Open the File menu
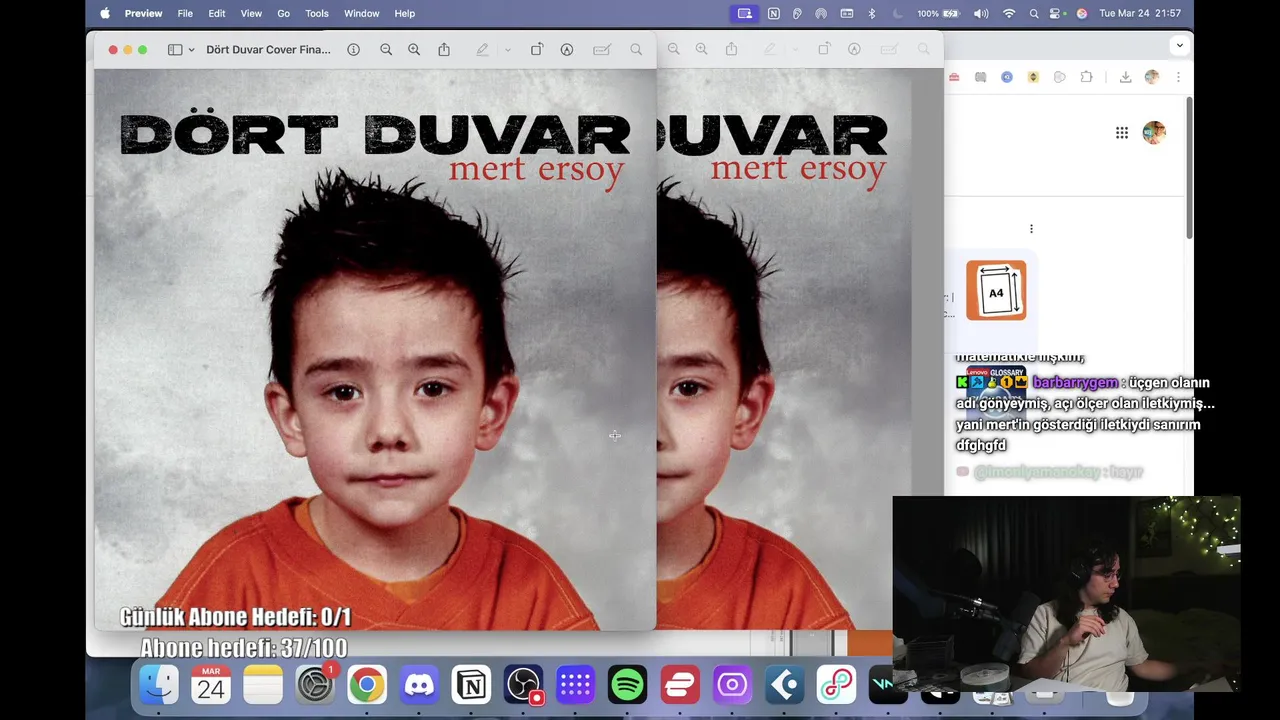Viewport: 1280px width, 720px height. pos(185,13)
